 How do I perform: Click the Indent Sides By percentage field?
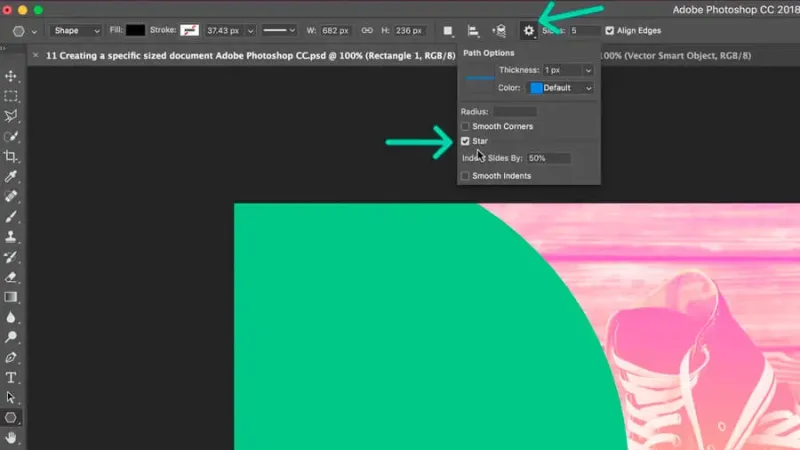548,158
